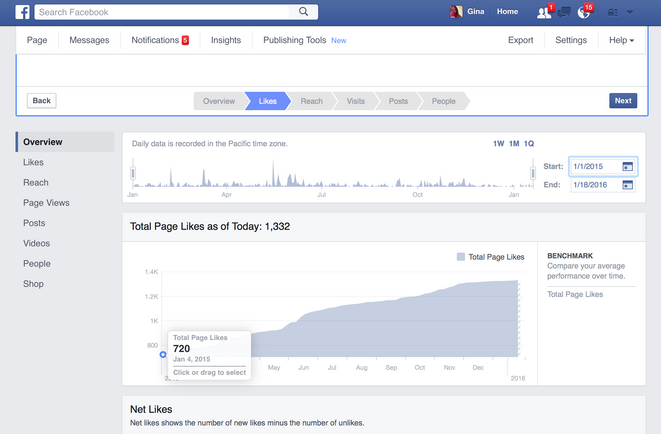Click the Total Page Likes legend swatch
This screenshot has width=661, height=434.
point(461,257)
